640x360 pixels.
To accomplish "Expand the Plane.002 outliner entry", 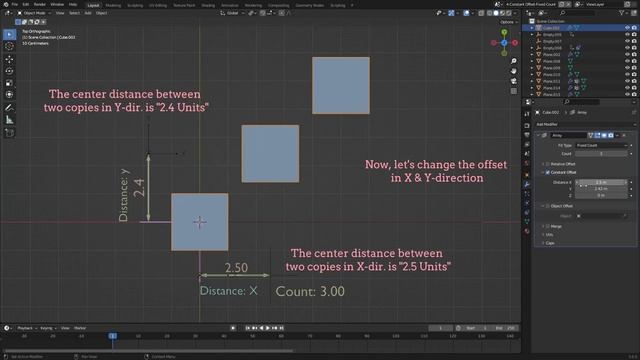I will pyautogui.click(x=532, y=54).
